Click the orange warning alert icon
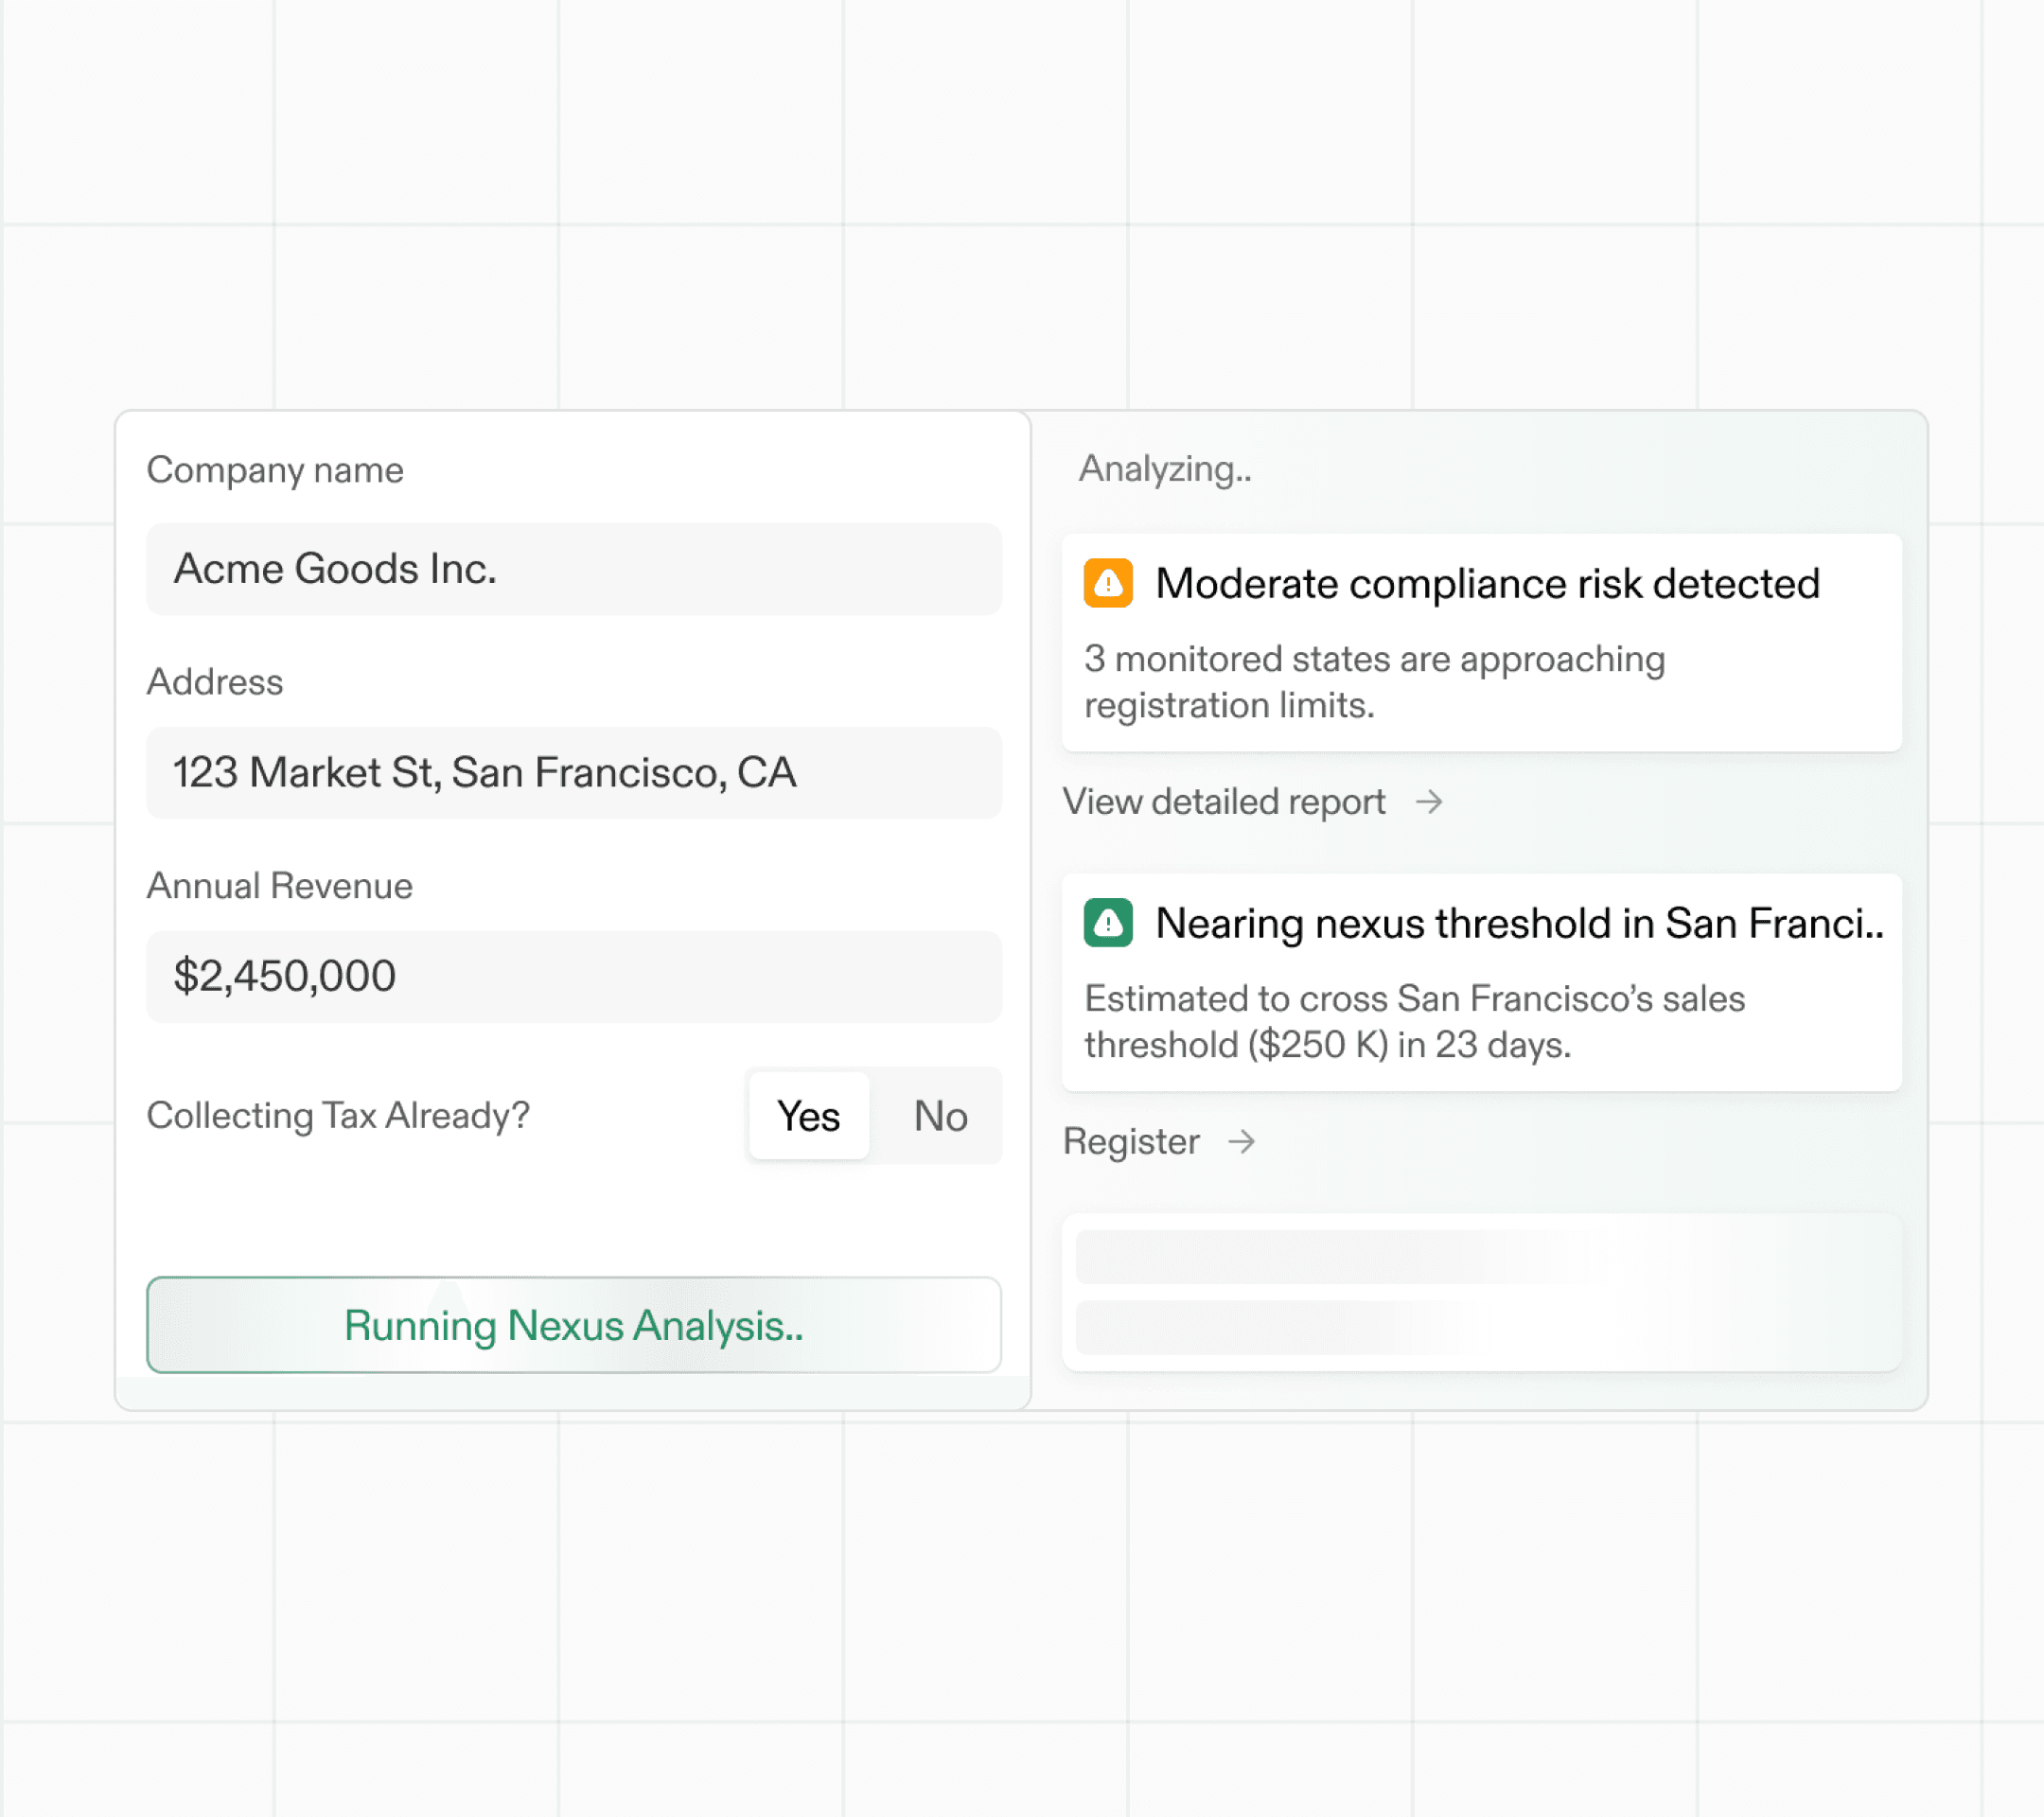2044x1817 pixels. tap(1107, 583)
